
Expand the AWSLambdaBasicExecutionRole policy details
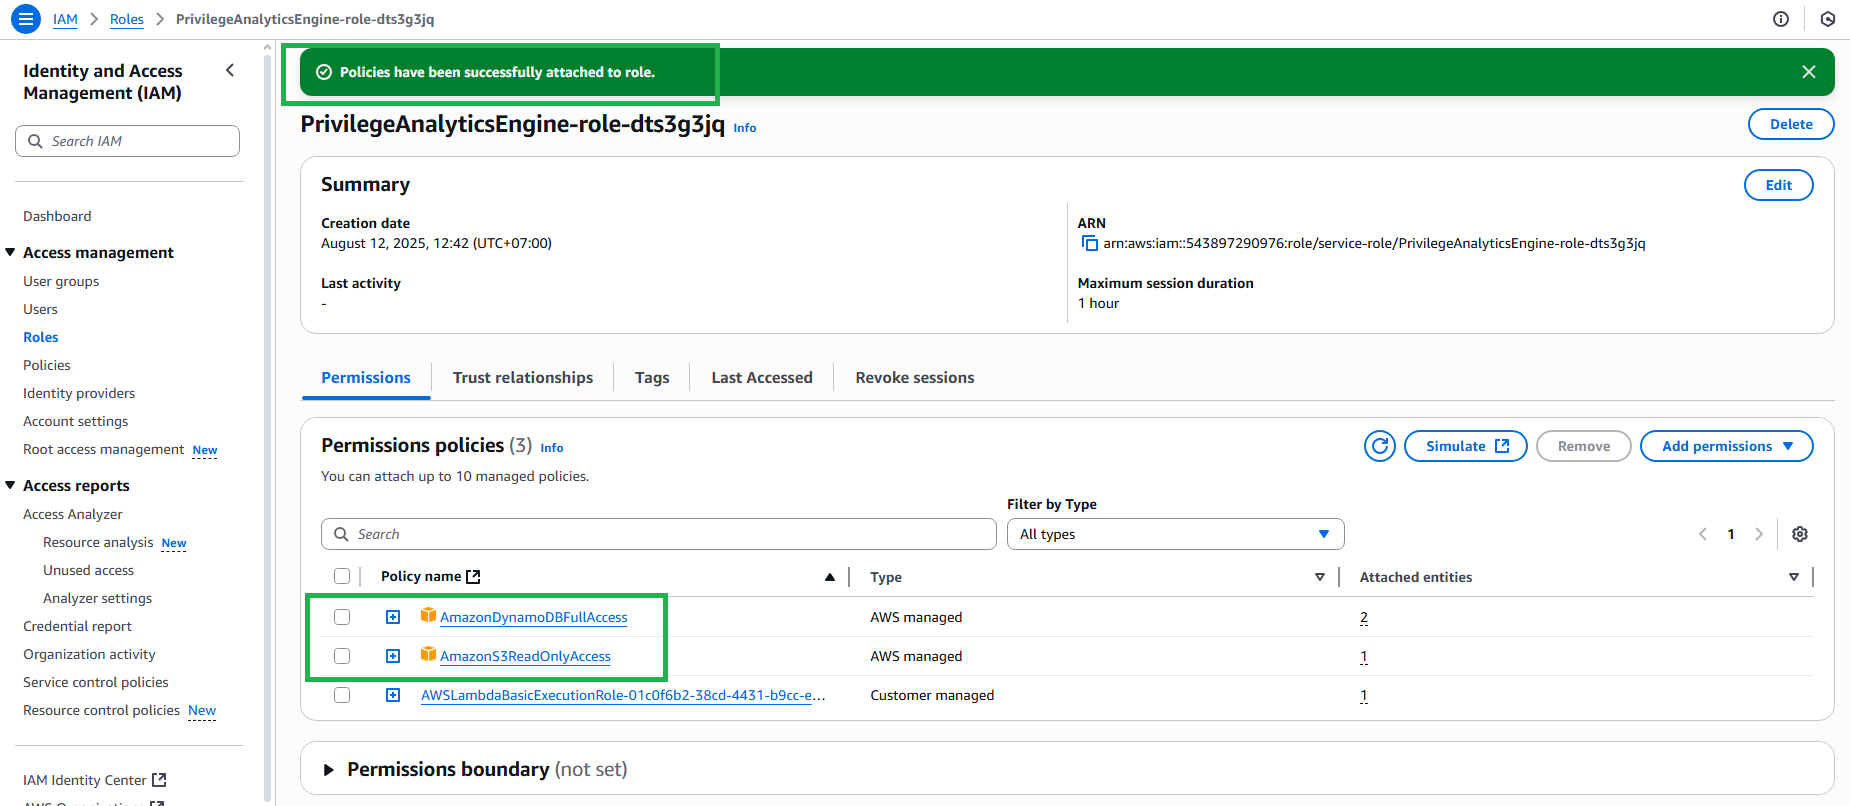(x=393, y=695)
